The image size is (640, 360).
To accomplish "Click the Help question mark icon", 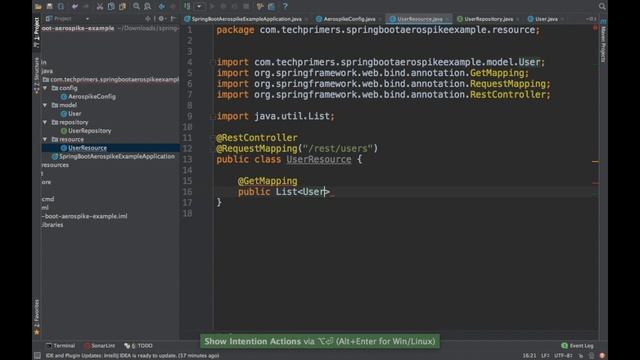I will [285, 6].
